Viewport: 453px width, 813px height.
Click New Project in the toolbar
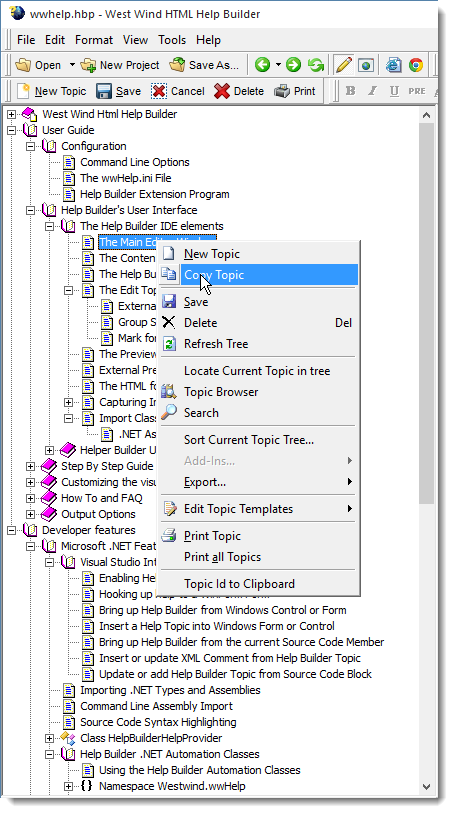(x=120, y=65)
